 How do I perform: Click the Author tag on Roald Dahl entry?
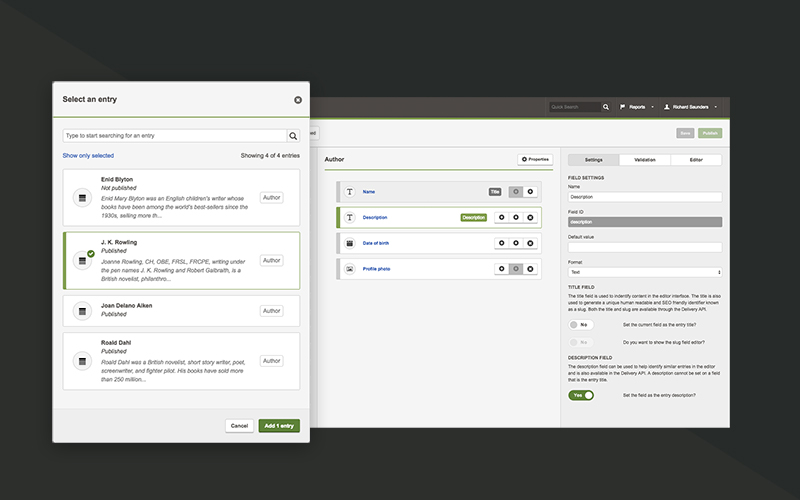(271, 361)
